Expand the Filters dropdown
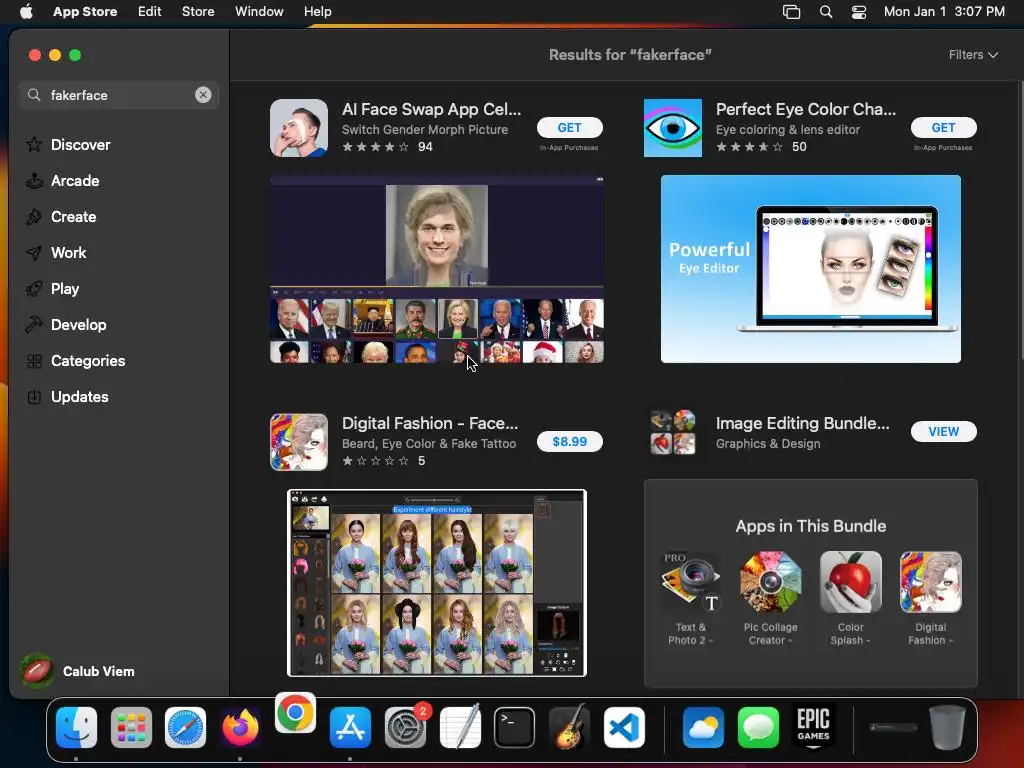The height and width of the screenshot is (768, 1024). (973, 55)
